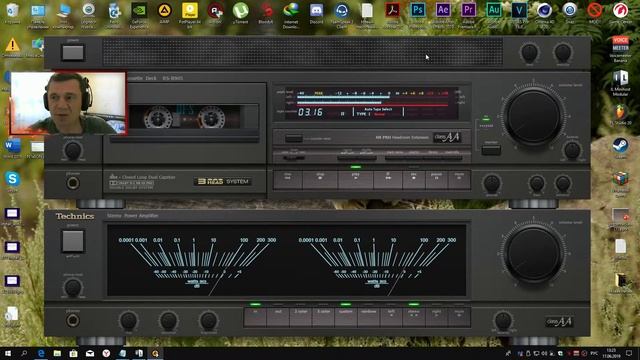
Task: Open the Bloody mouse software icon
Action: (266, 14)
